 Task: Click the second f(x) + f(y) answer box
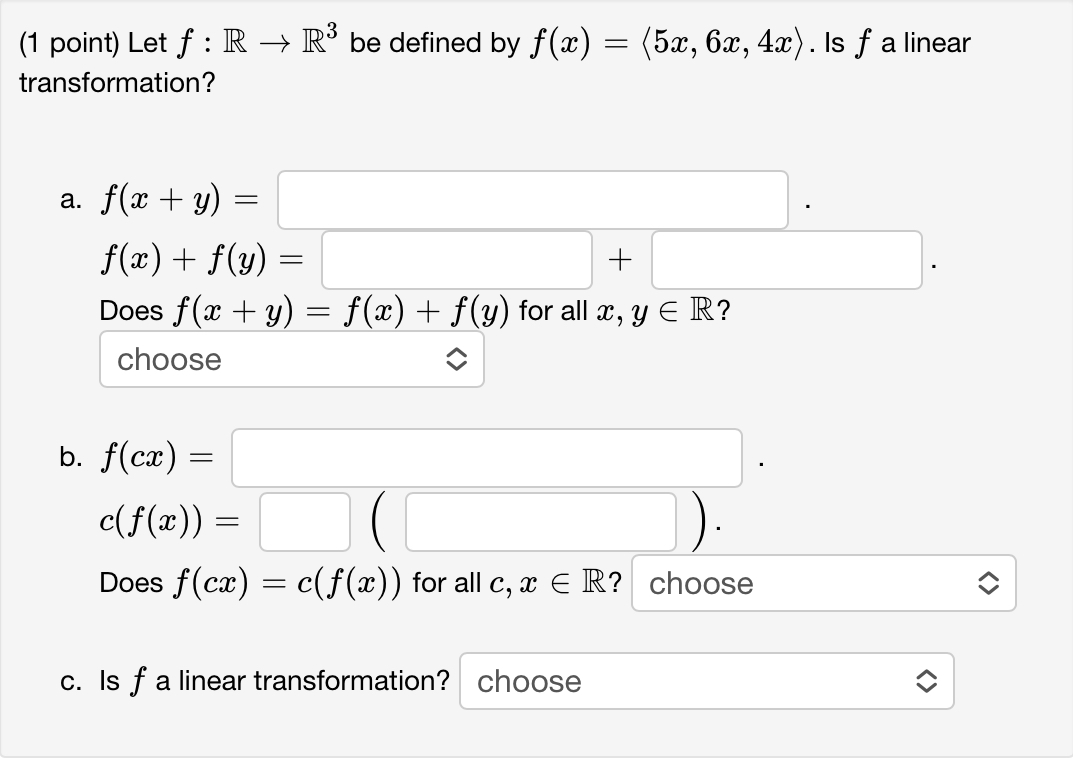click(x=786, y=259)
